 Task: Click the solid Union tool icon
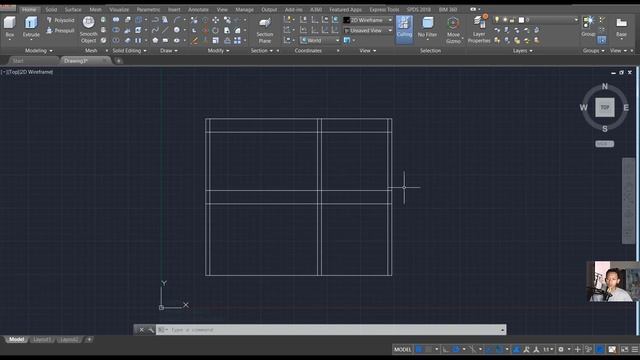tap(116, 20)
